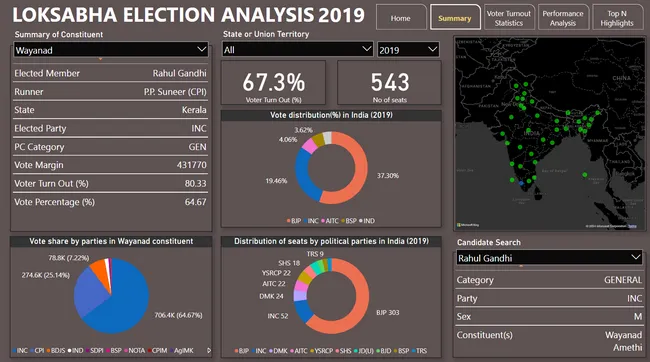Click the blue Wayanad marker on the map
The height and width of the screenshot is (362, 650).
(x=521, y=183)
